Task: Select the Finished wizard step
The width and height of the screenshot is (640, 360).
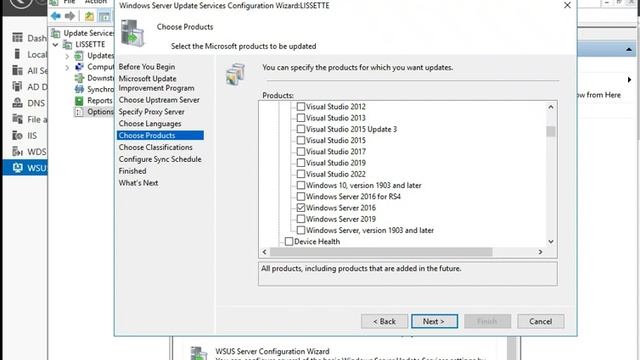Action: point(132,171)
